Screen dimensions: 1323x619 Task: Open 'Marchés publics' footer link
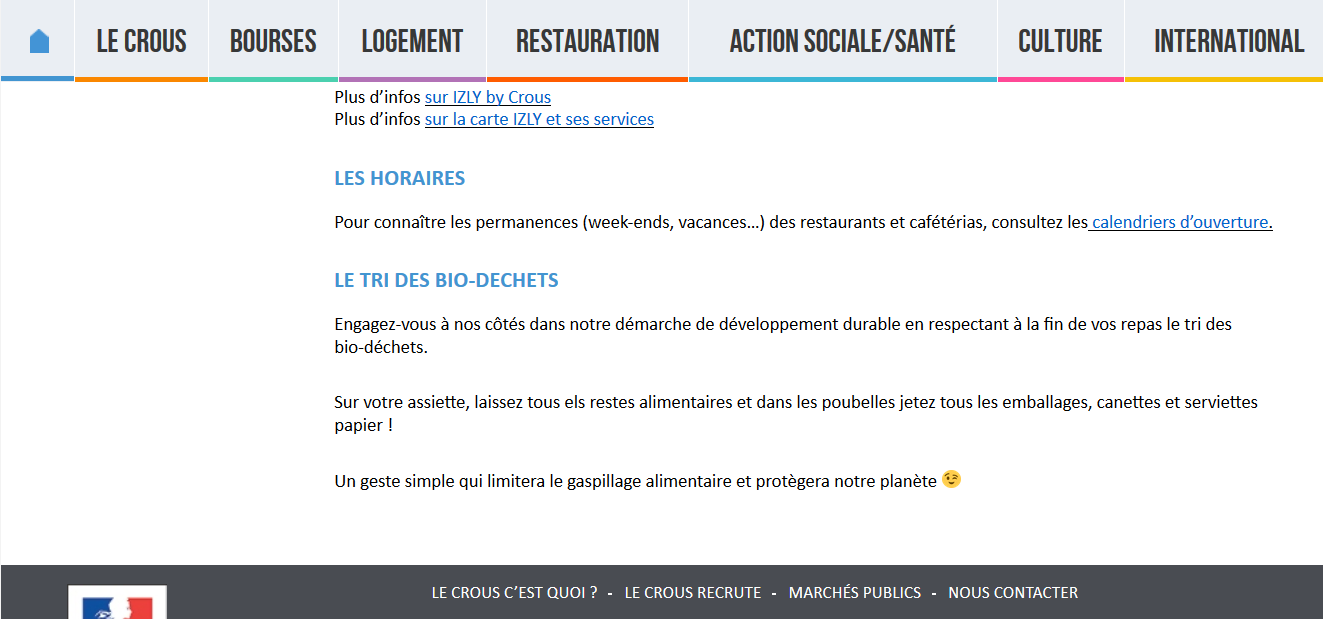(x=854, y=593)
